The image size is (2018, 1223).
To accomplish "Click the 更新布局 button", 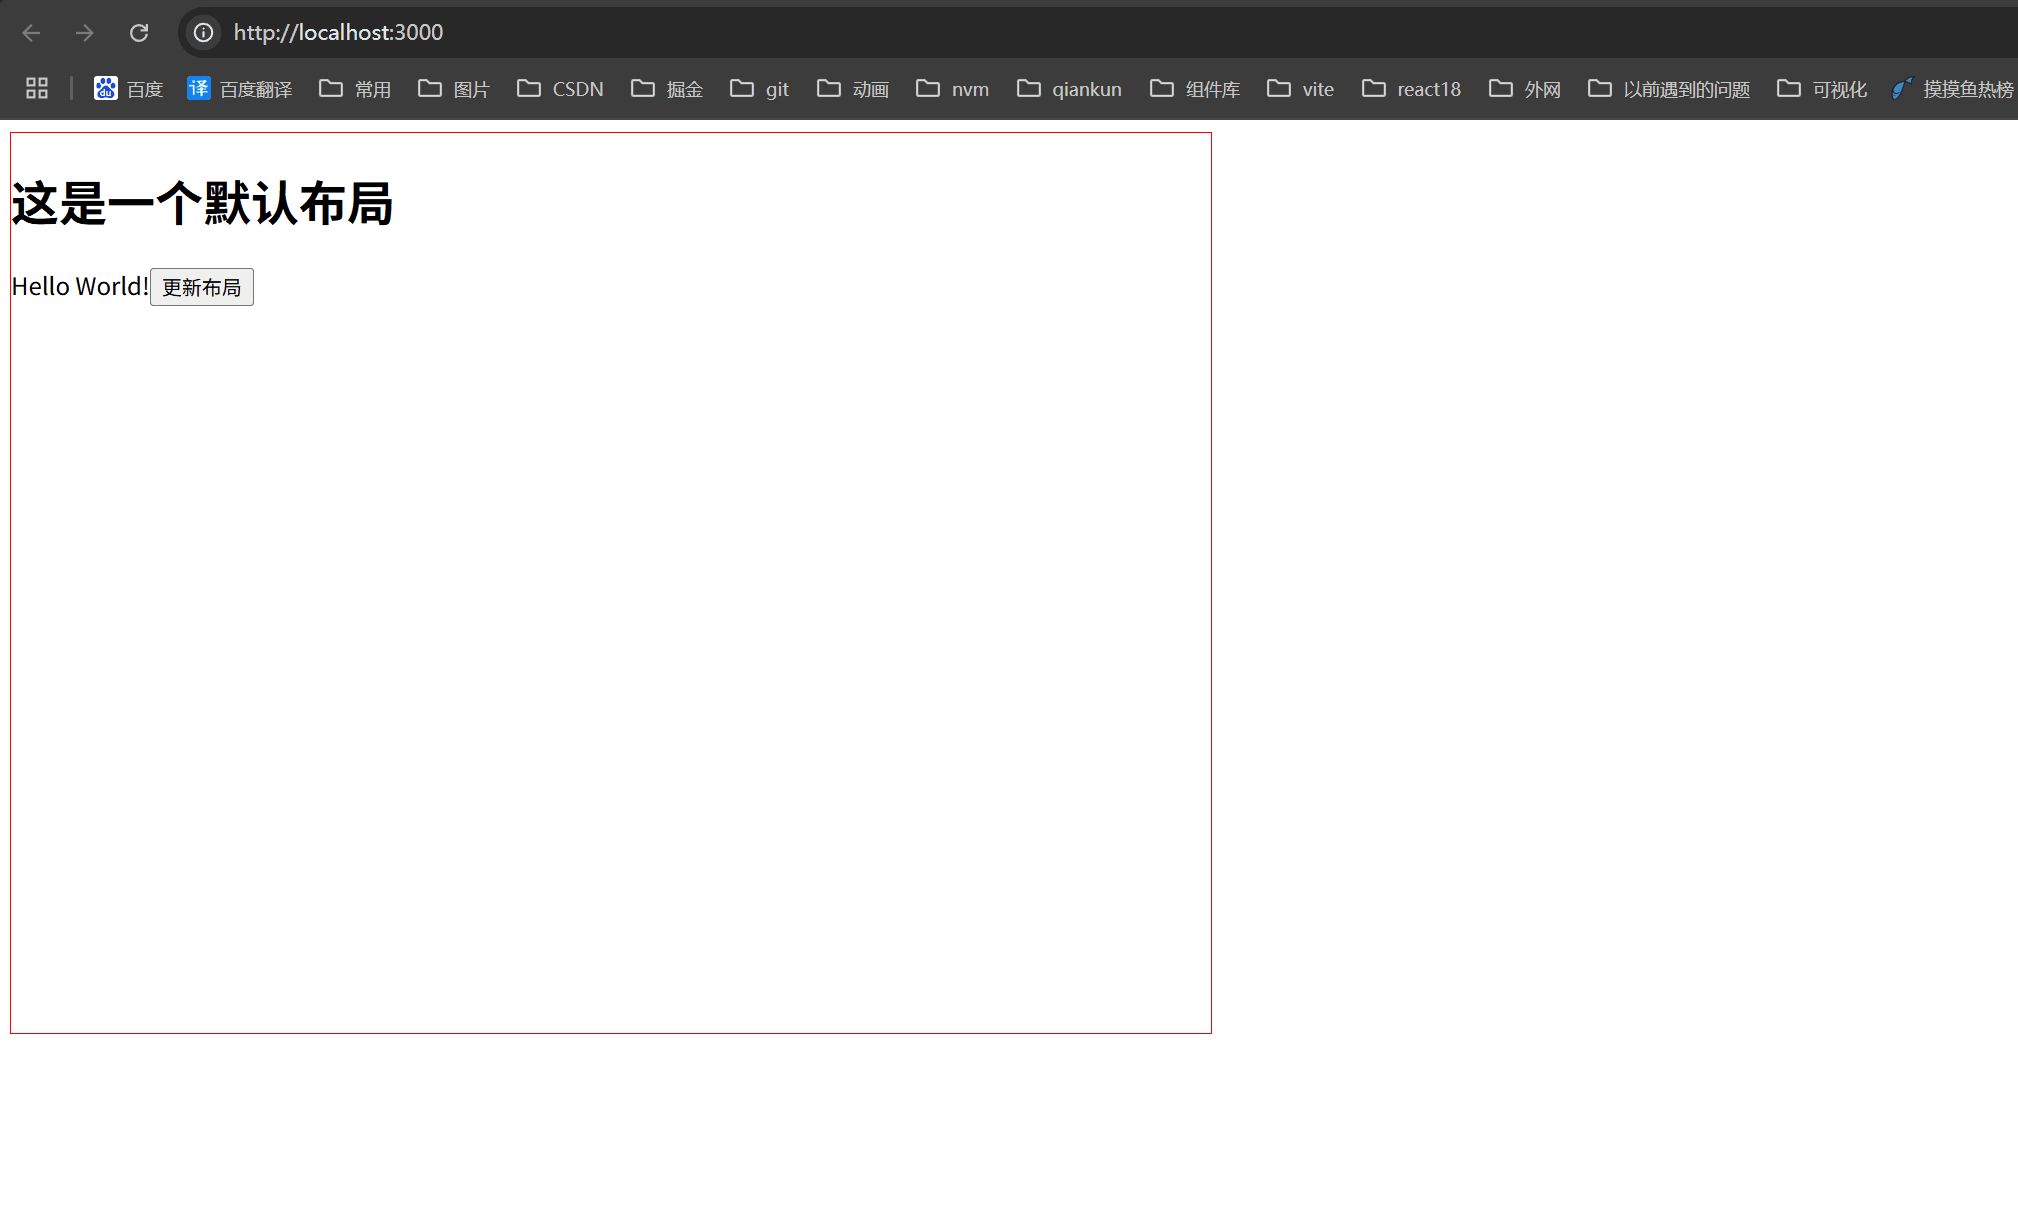I will coord(201,287).
